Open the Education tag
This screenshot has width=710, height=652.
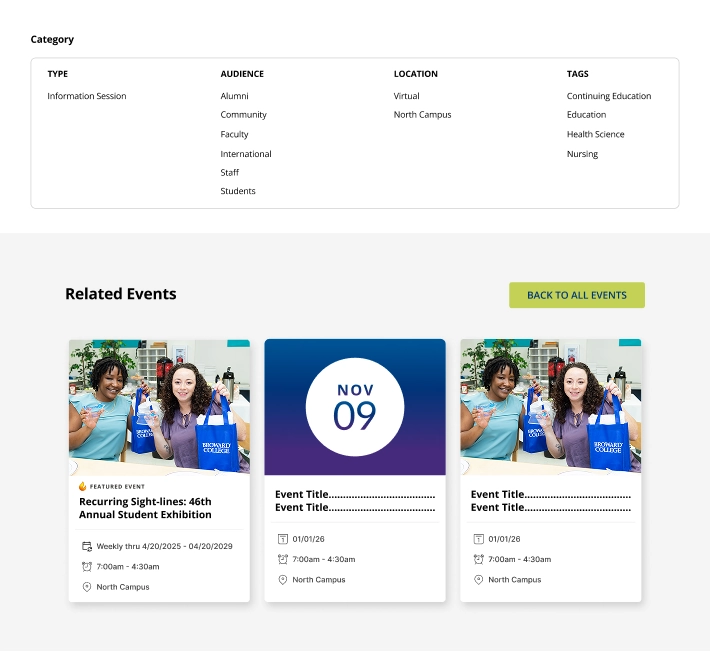click(586, 115)
